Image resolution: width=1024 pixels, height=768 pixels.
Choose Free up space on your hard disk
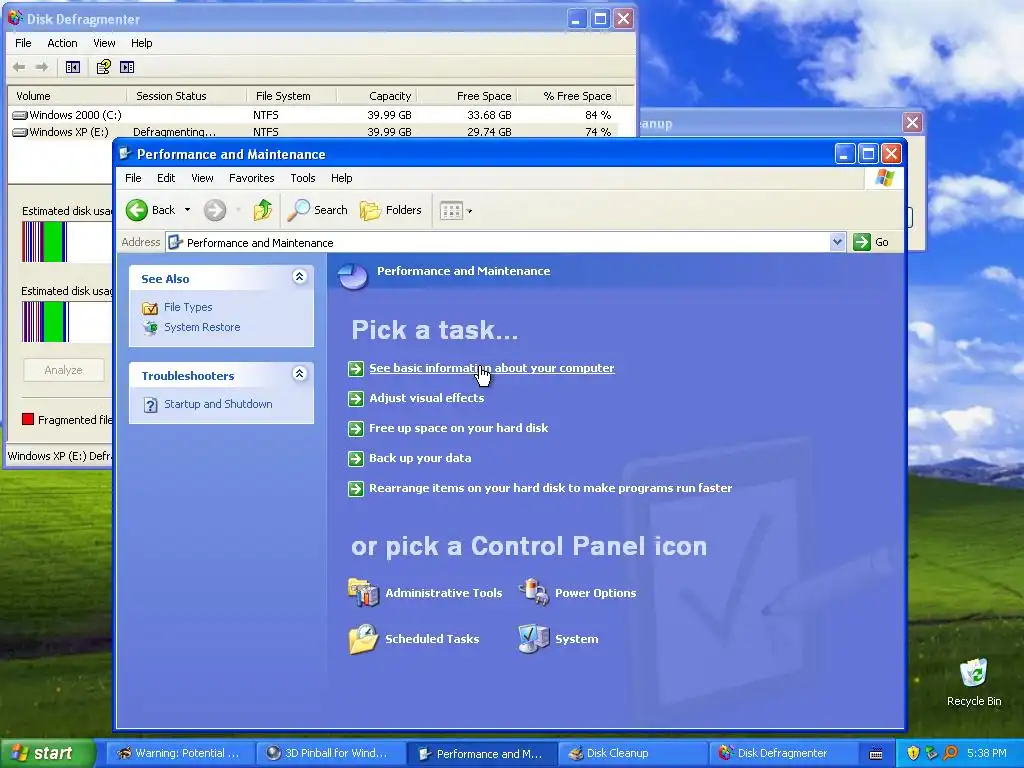point(458,428)
